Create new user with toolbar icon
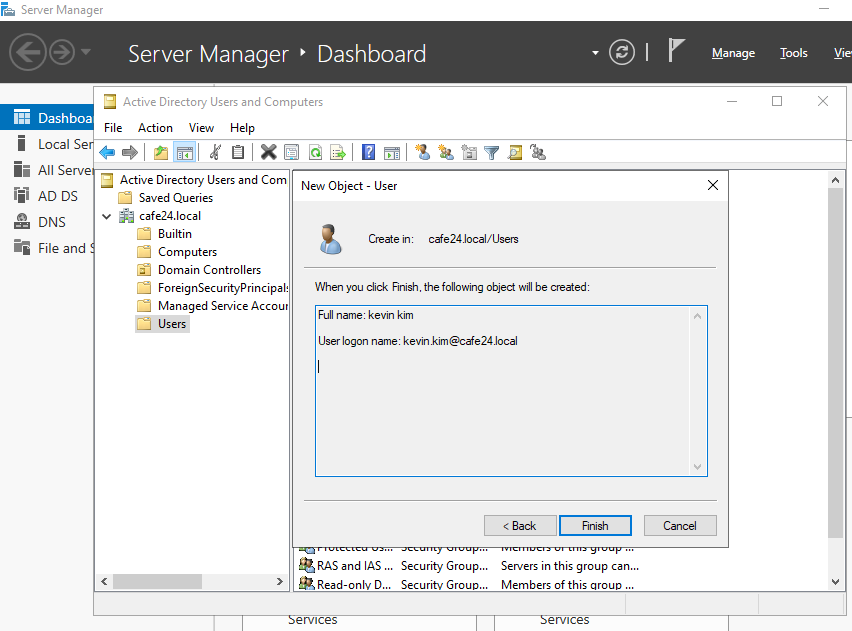852x631 pixels. pos(423,152)
